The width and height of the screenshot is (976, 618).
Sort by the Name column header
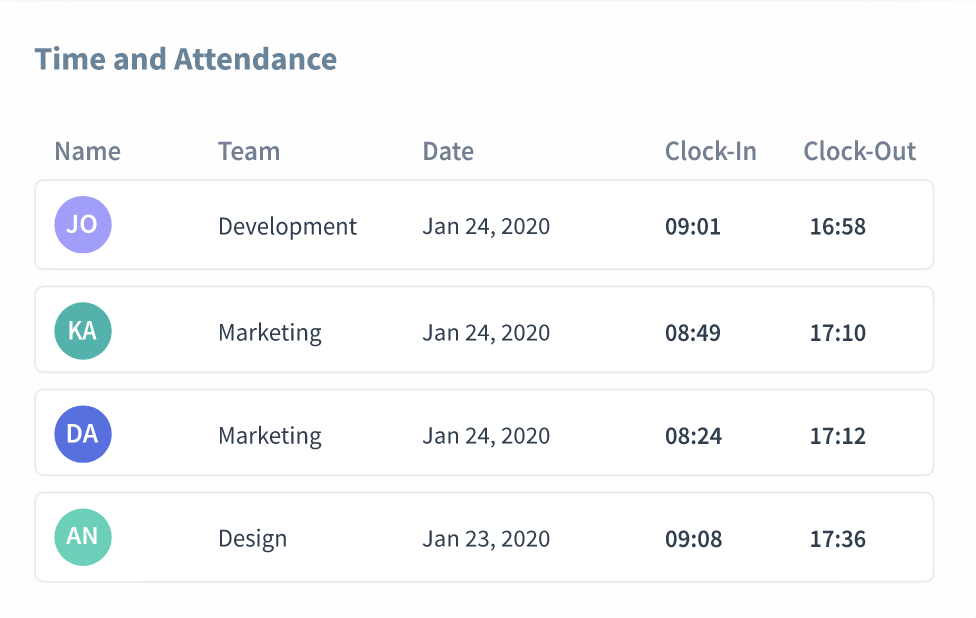click(x=87, y=151)
